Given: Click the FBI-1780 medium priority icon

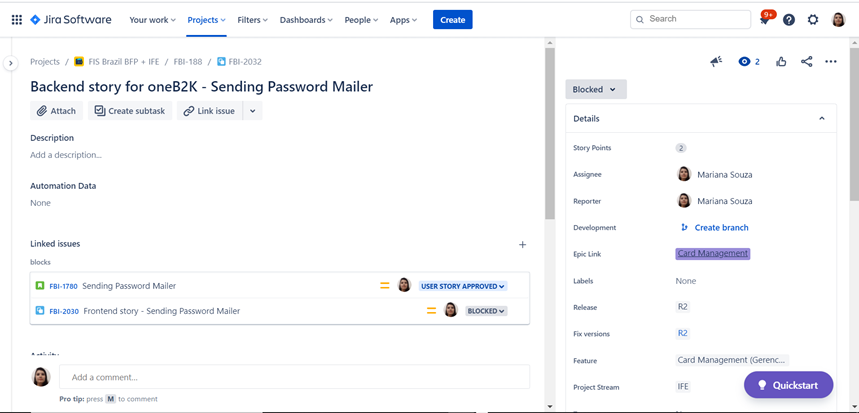Looking at the screenshot, I should pyautogui.click(x=385, y=285).
